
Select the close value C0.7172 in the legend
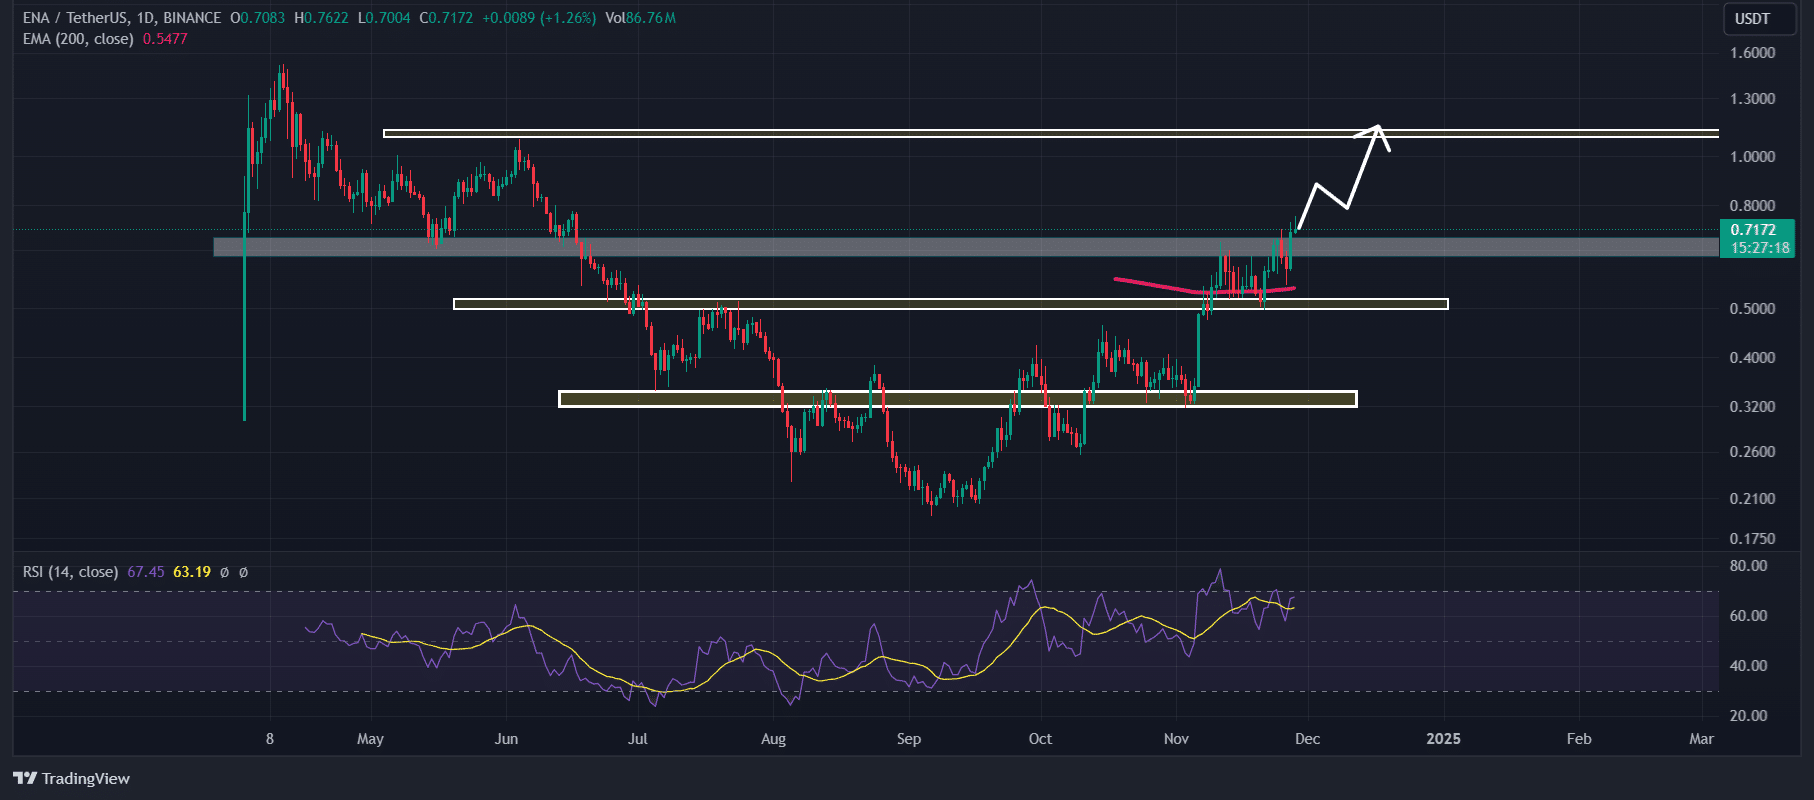(x=446, y=18)
